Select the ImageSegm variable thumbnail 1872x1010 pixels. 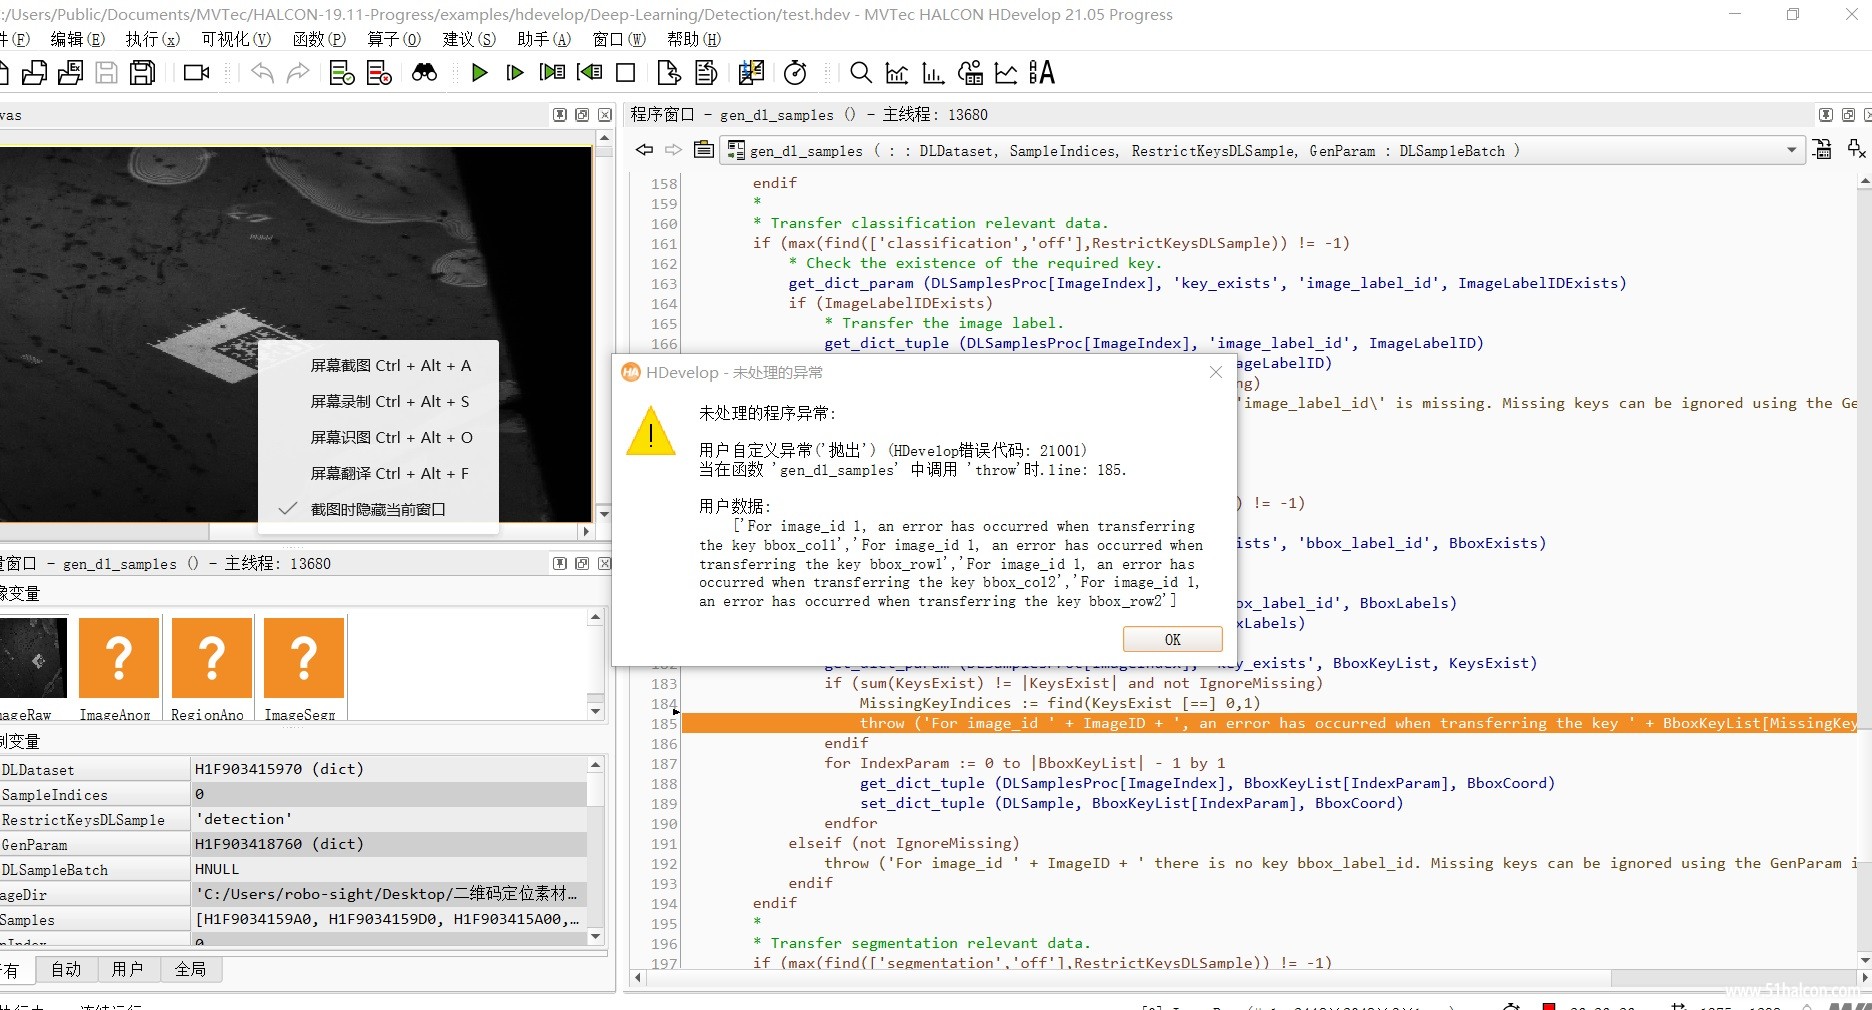tap(304, 668)
